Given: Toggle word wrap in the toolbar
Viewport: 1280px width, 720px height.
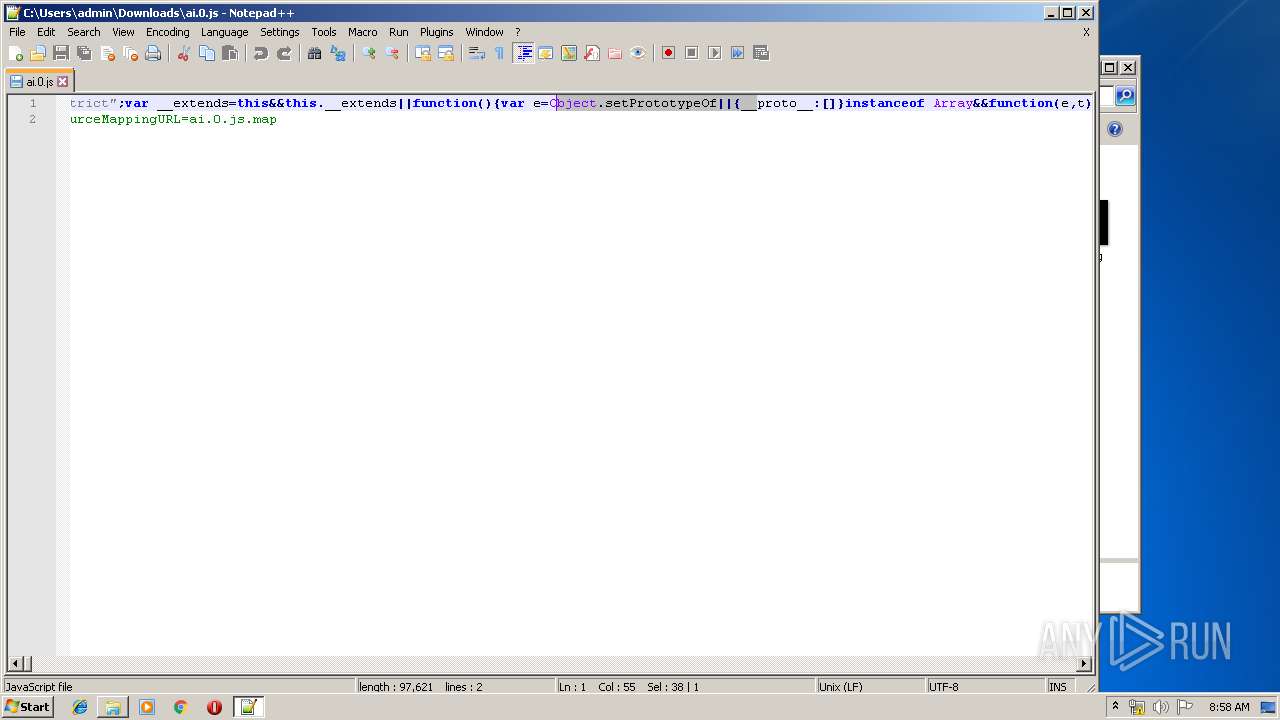Looking at the screenshot, I should tap(477, 53).
